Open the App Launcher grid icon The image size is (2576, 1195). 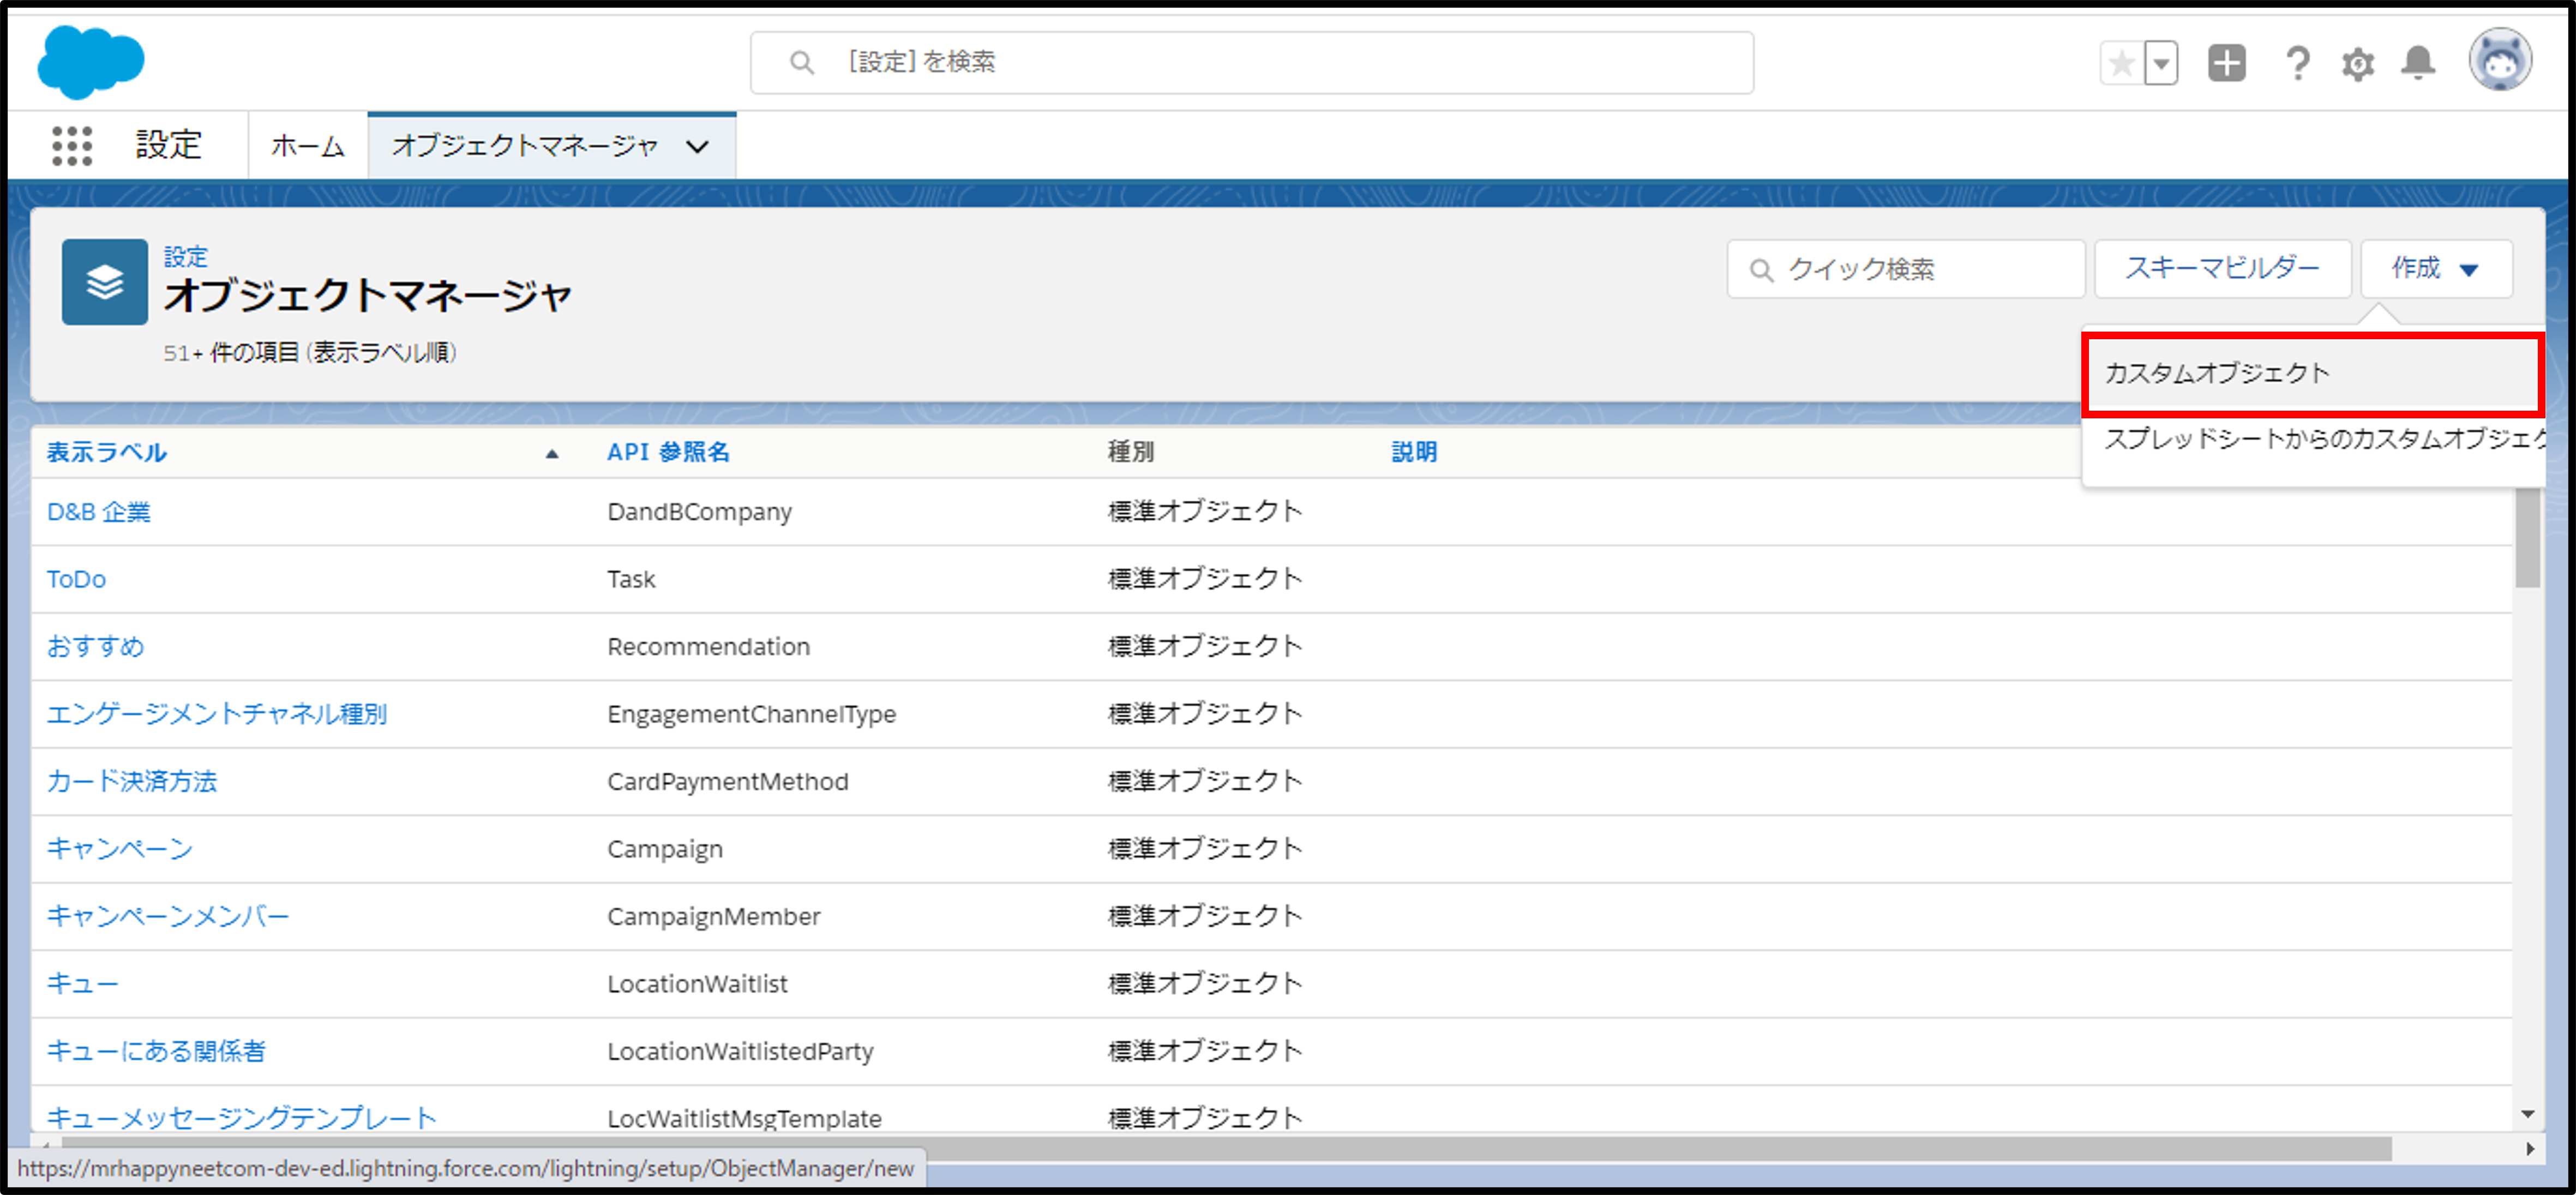pos(72,146)
